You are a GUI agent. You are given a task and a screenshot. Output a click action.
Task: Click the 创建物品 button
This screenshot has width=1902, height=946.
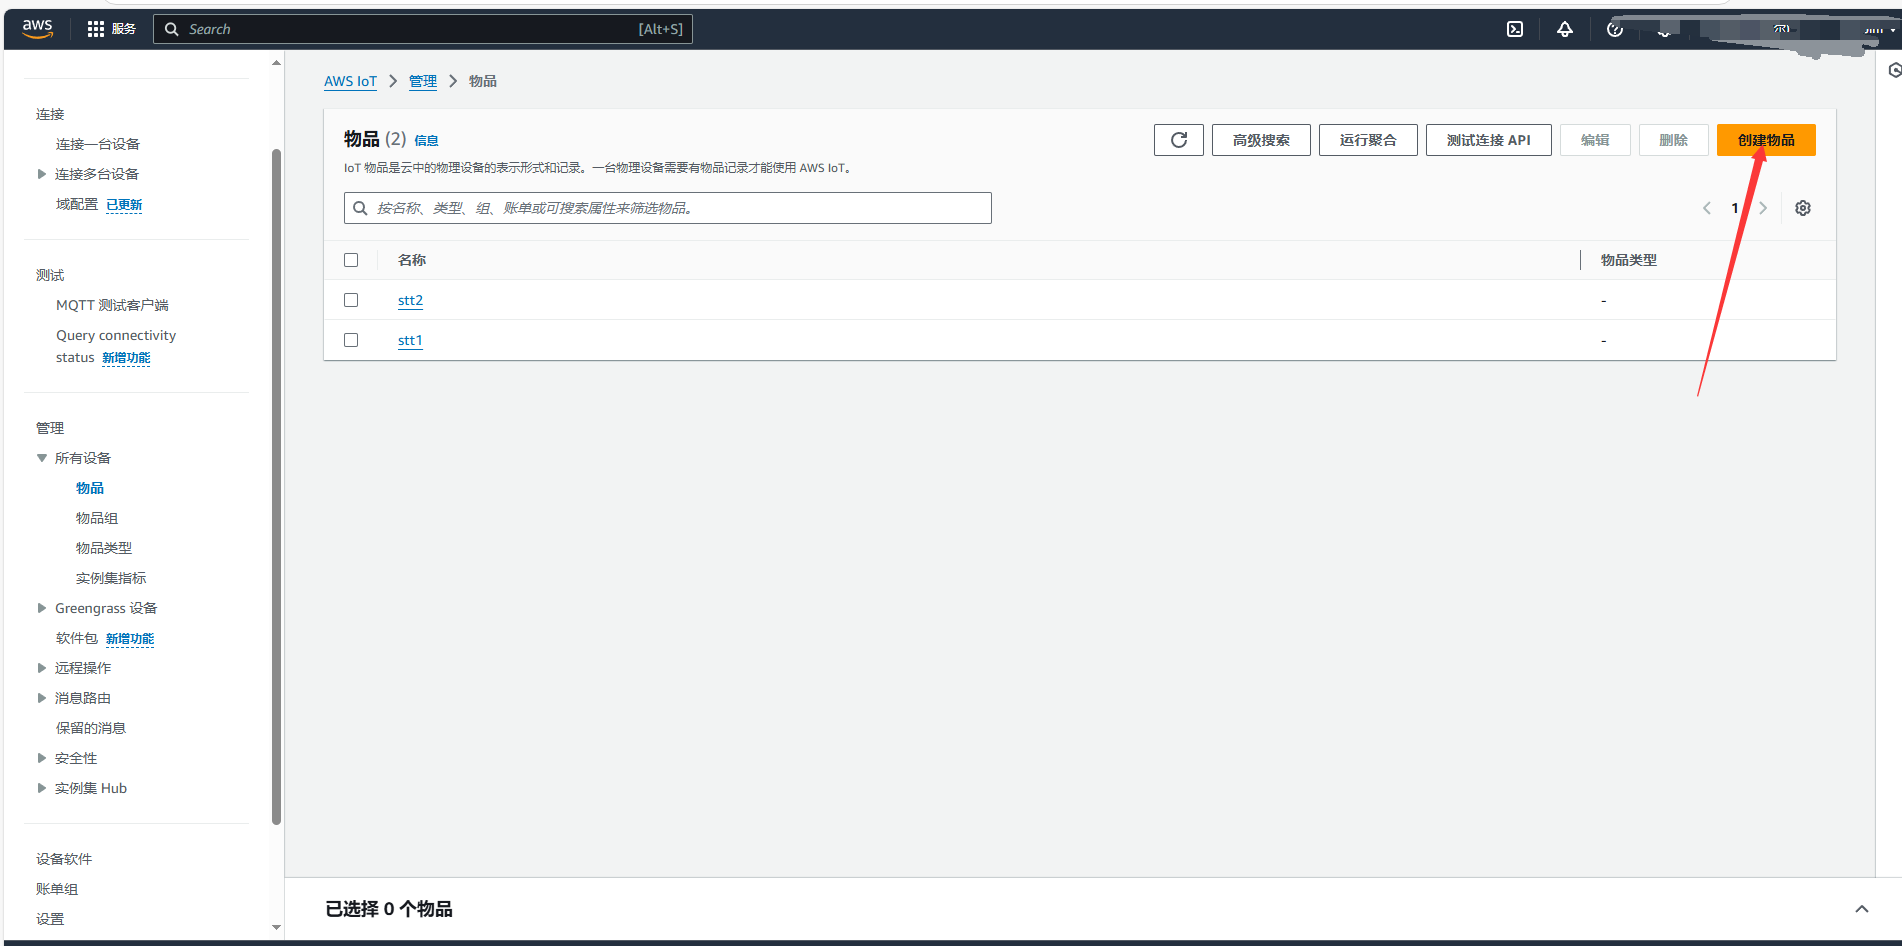pyautogui.click(x=1766, y=140)
